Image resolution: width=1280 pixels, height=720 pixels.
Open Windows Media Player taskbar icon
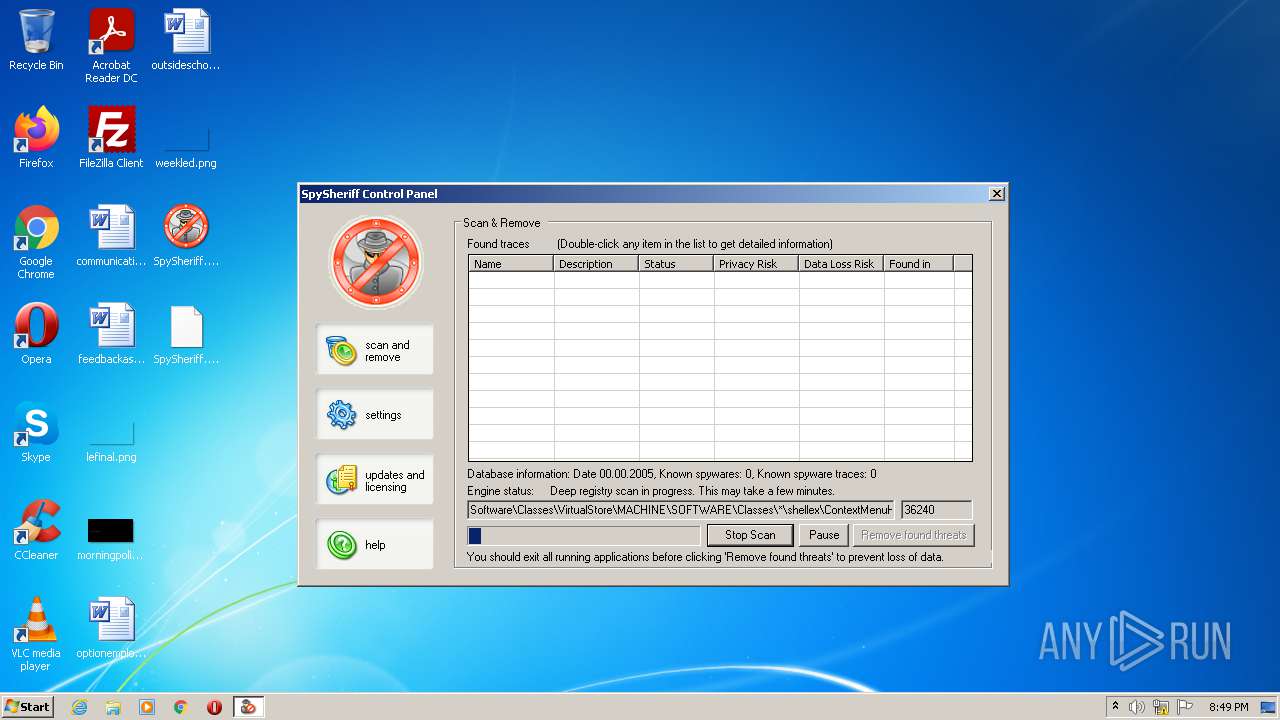click(147, 707)
